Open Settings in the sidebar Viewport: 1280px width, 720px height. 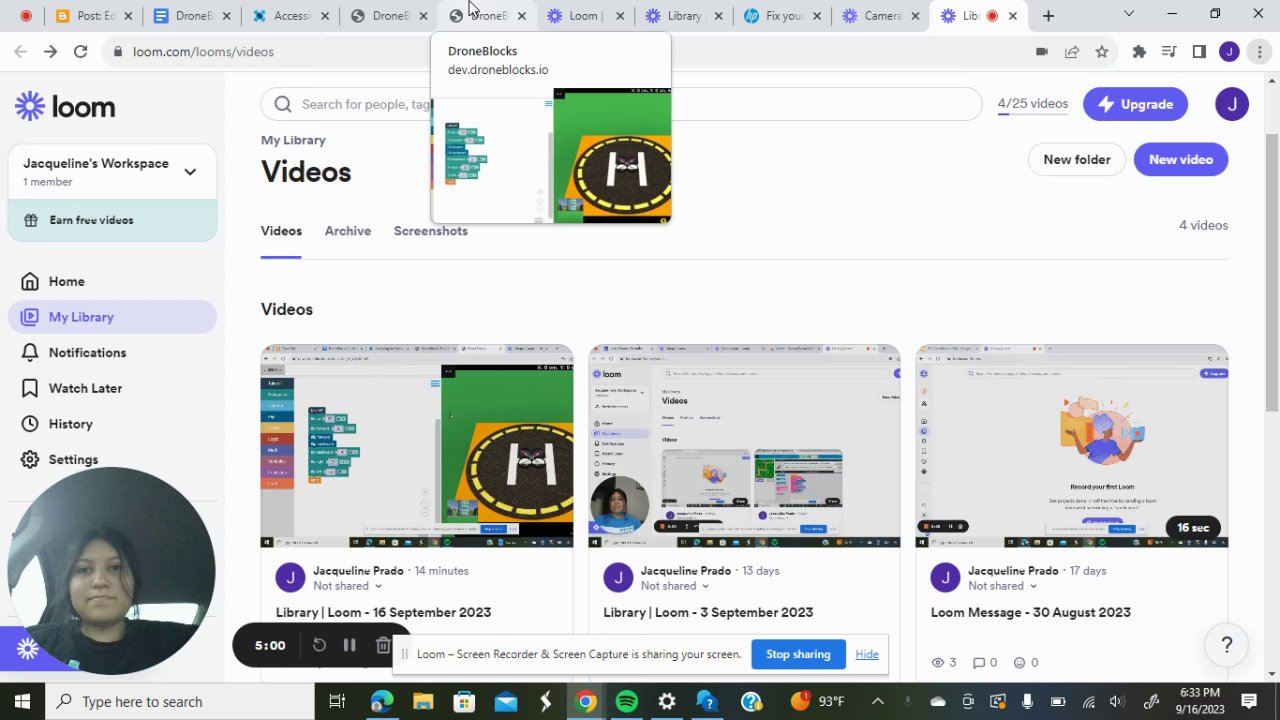(73, 459)
